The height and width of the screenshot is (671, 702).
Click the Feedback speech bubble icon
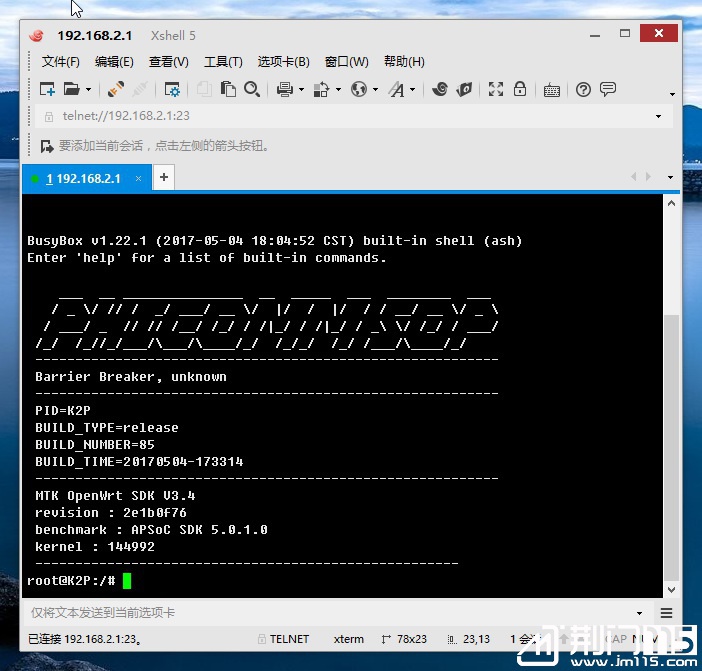tap(608, 89)
